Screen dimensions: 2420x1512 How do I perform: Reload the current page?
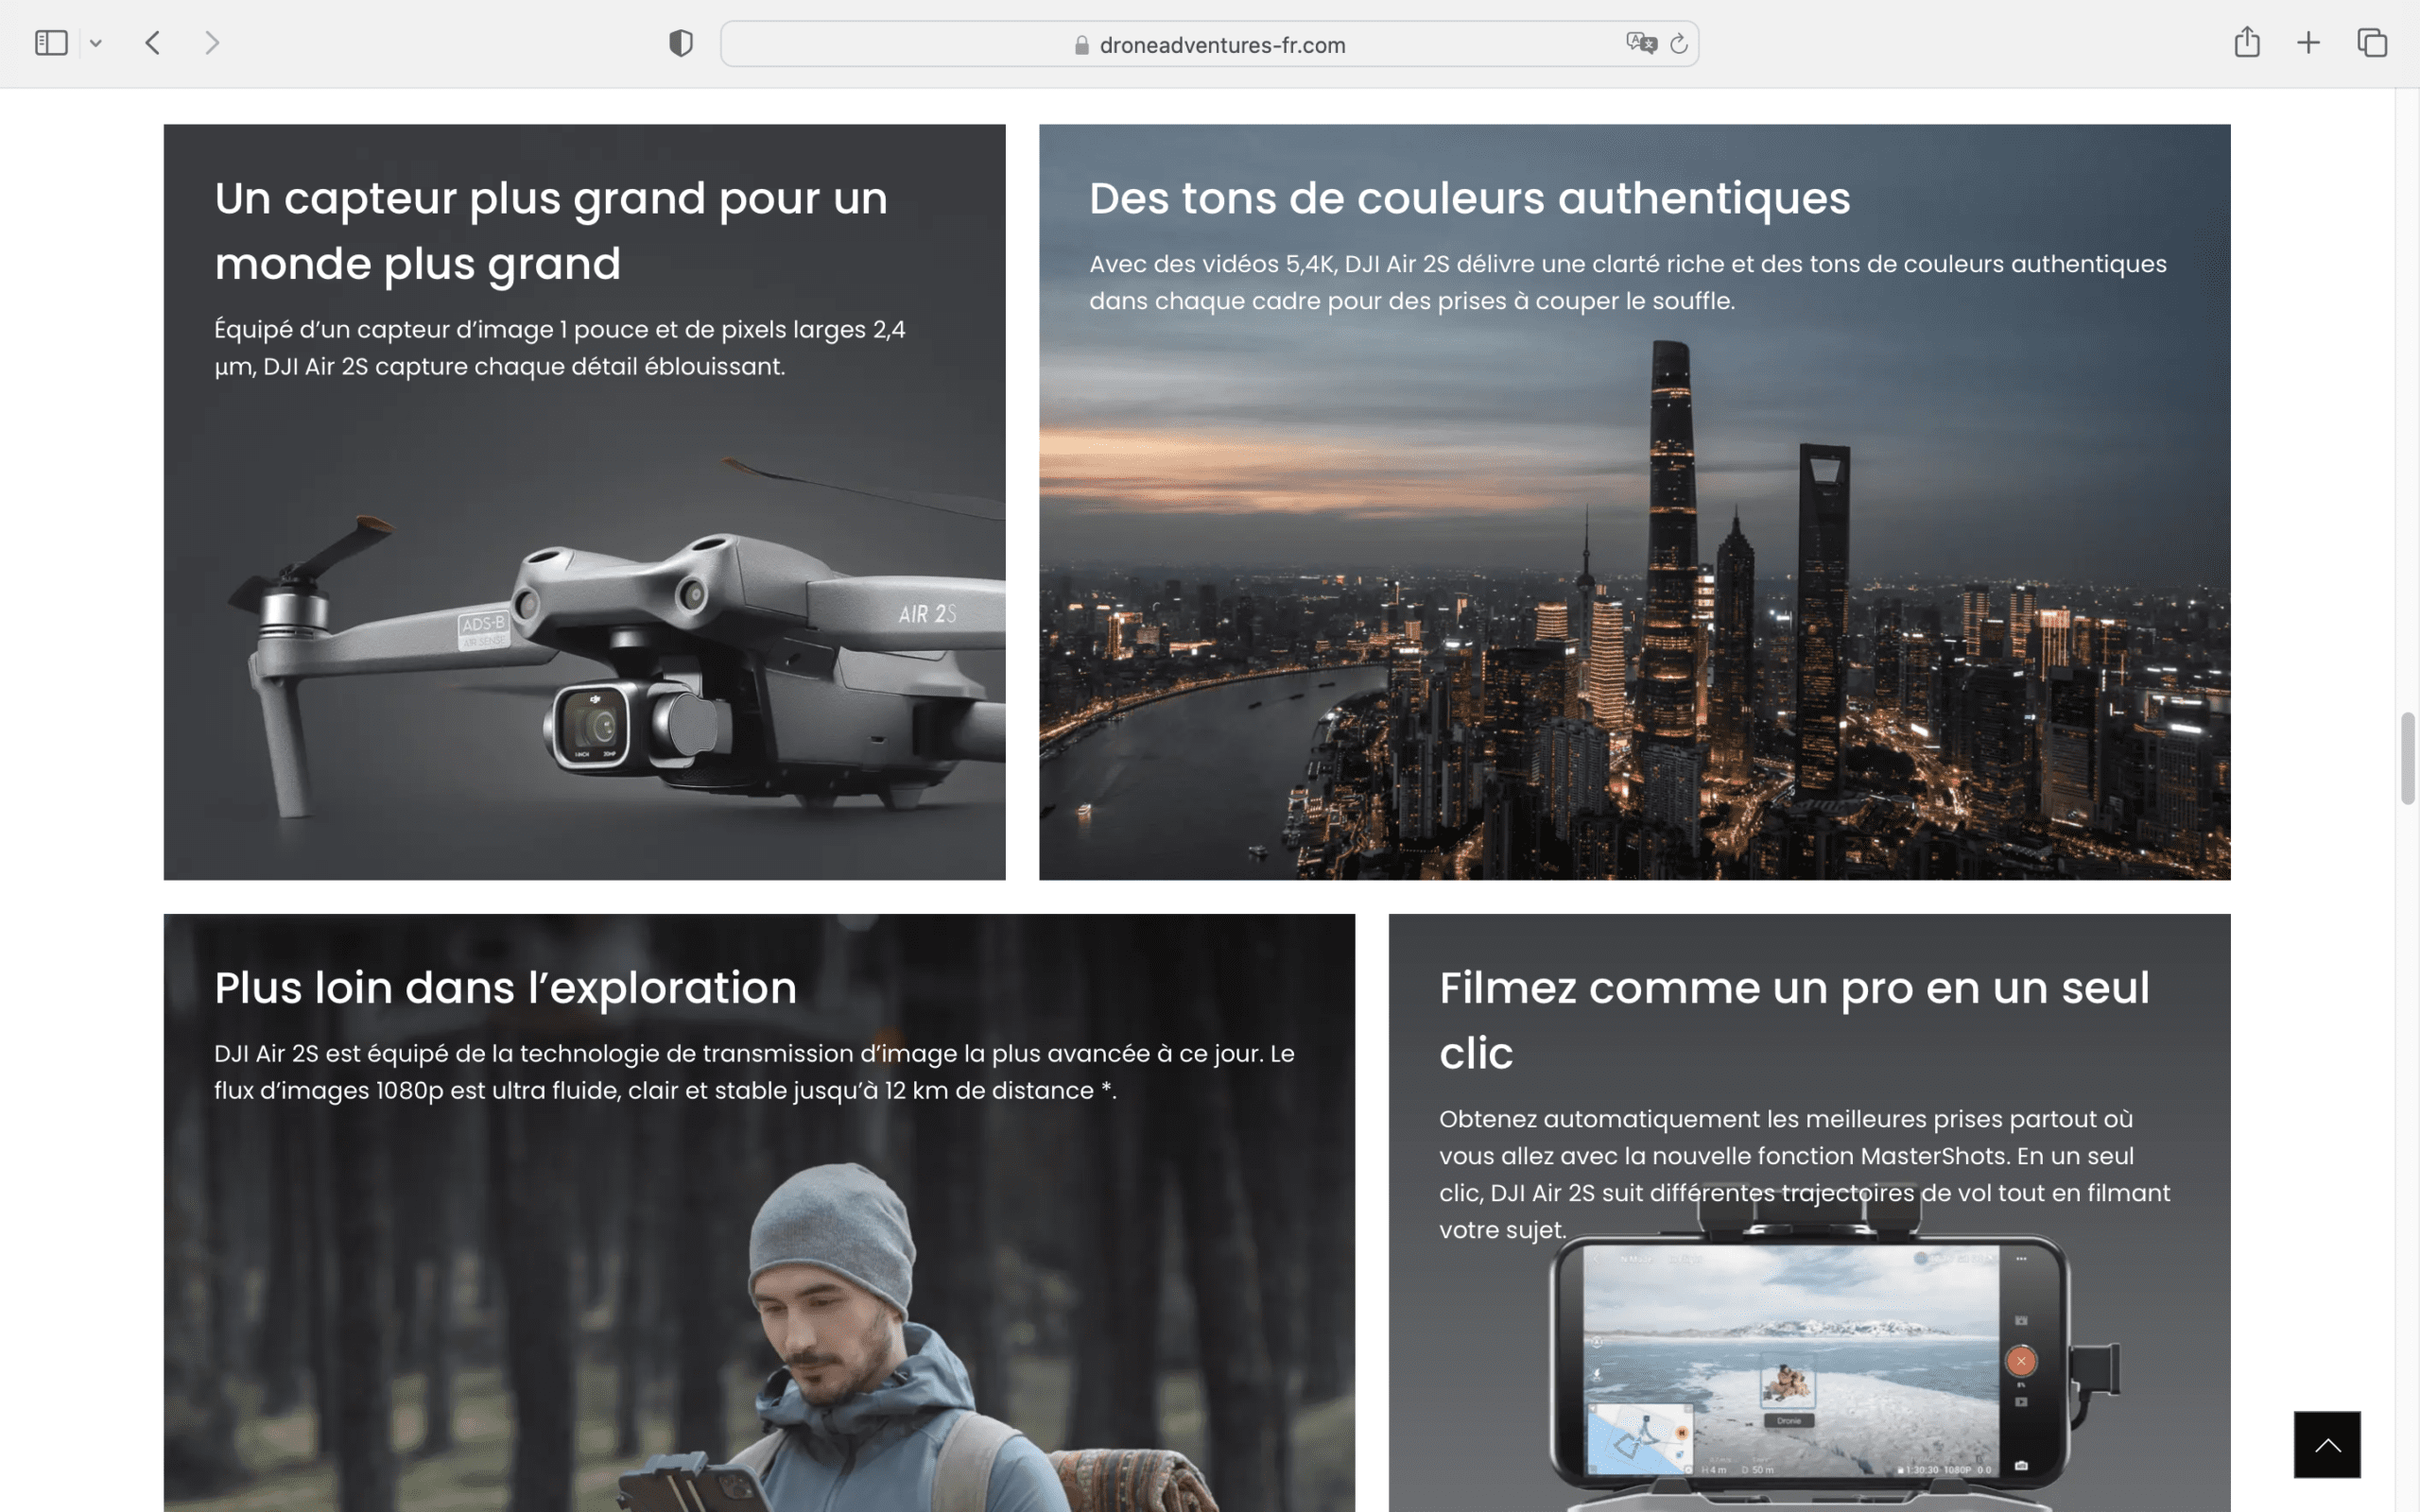[x=1679, y=43]
